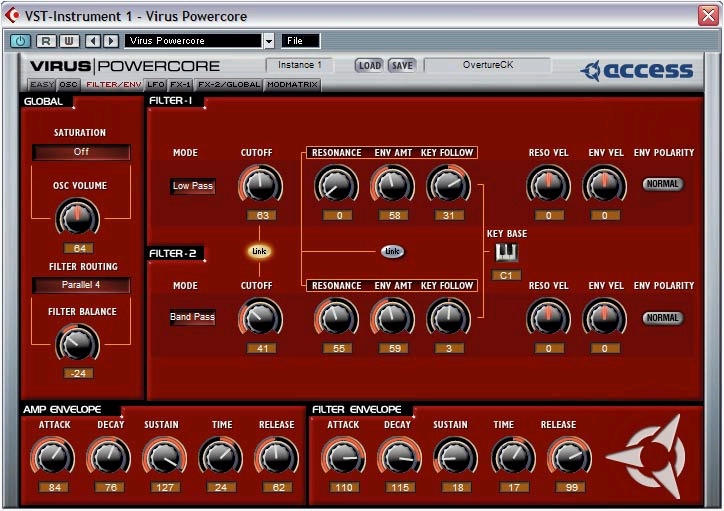The height and width of the screenshot is (511, 724).
Task: Click the Filter Envelope Decay knob
Action: (399, 457)
